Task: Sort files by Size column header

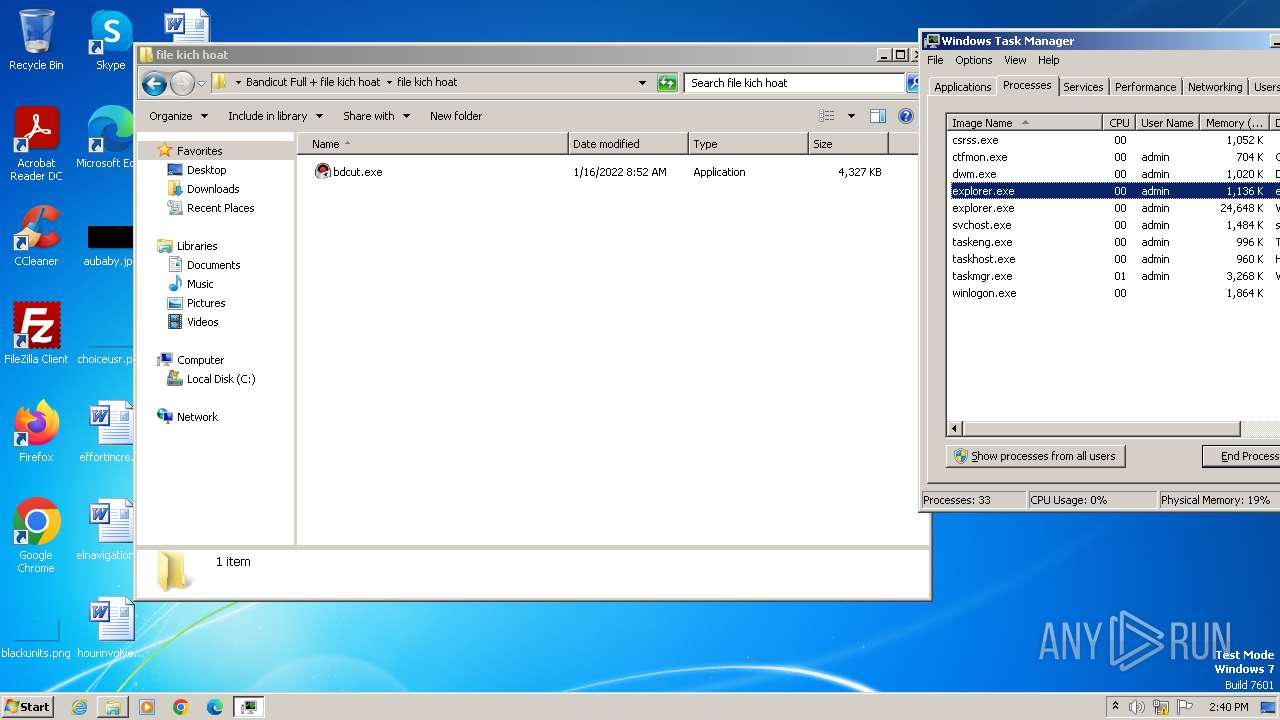Action: [848, 144]
